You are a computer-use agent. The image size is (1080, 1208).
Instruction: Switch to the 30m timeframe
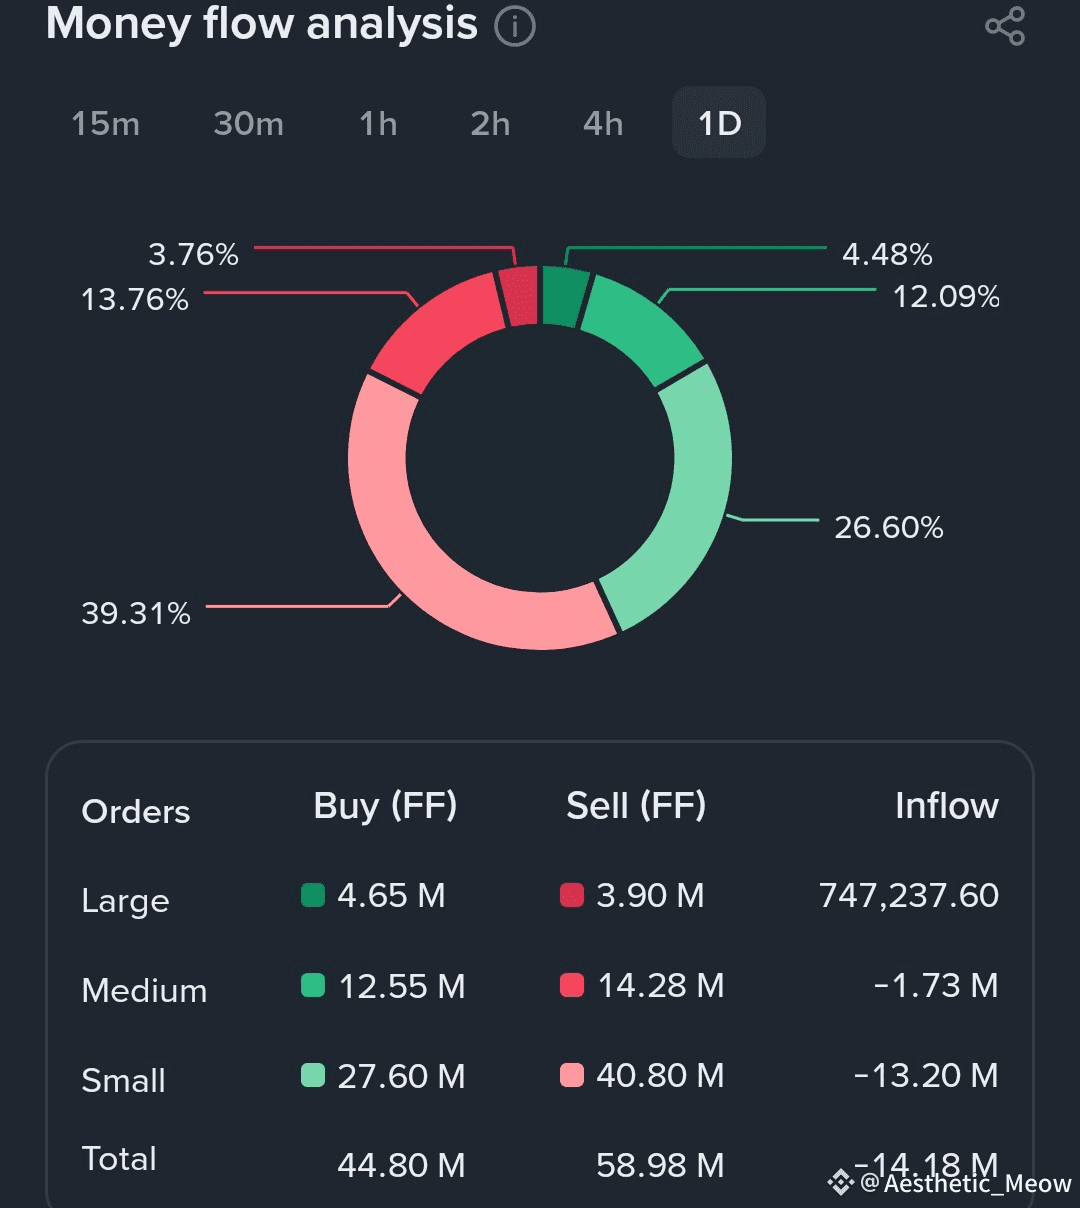pos(248,124)
